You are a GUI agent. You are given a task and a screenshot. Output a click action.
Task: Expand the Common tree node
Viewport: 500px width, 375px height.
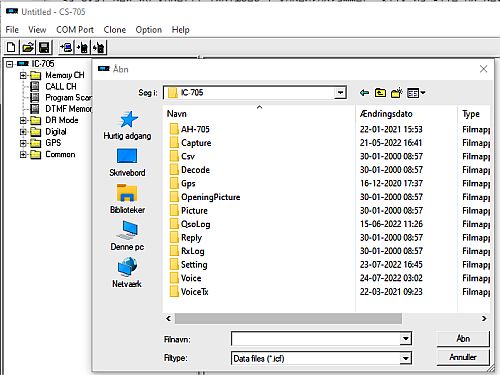[23, 154]
